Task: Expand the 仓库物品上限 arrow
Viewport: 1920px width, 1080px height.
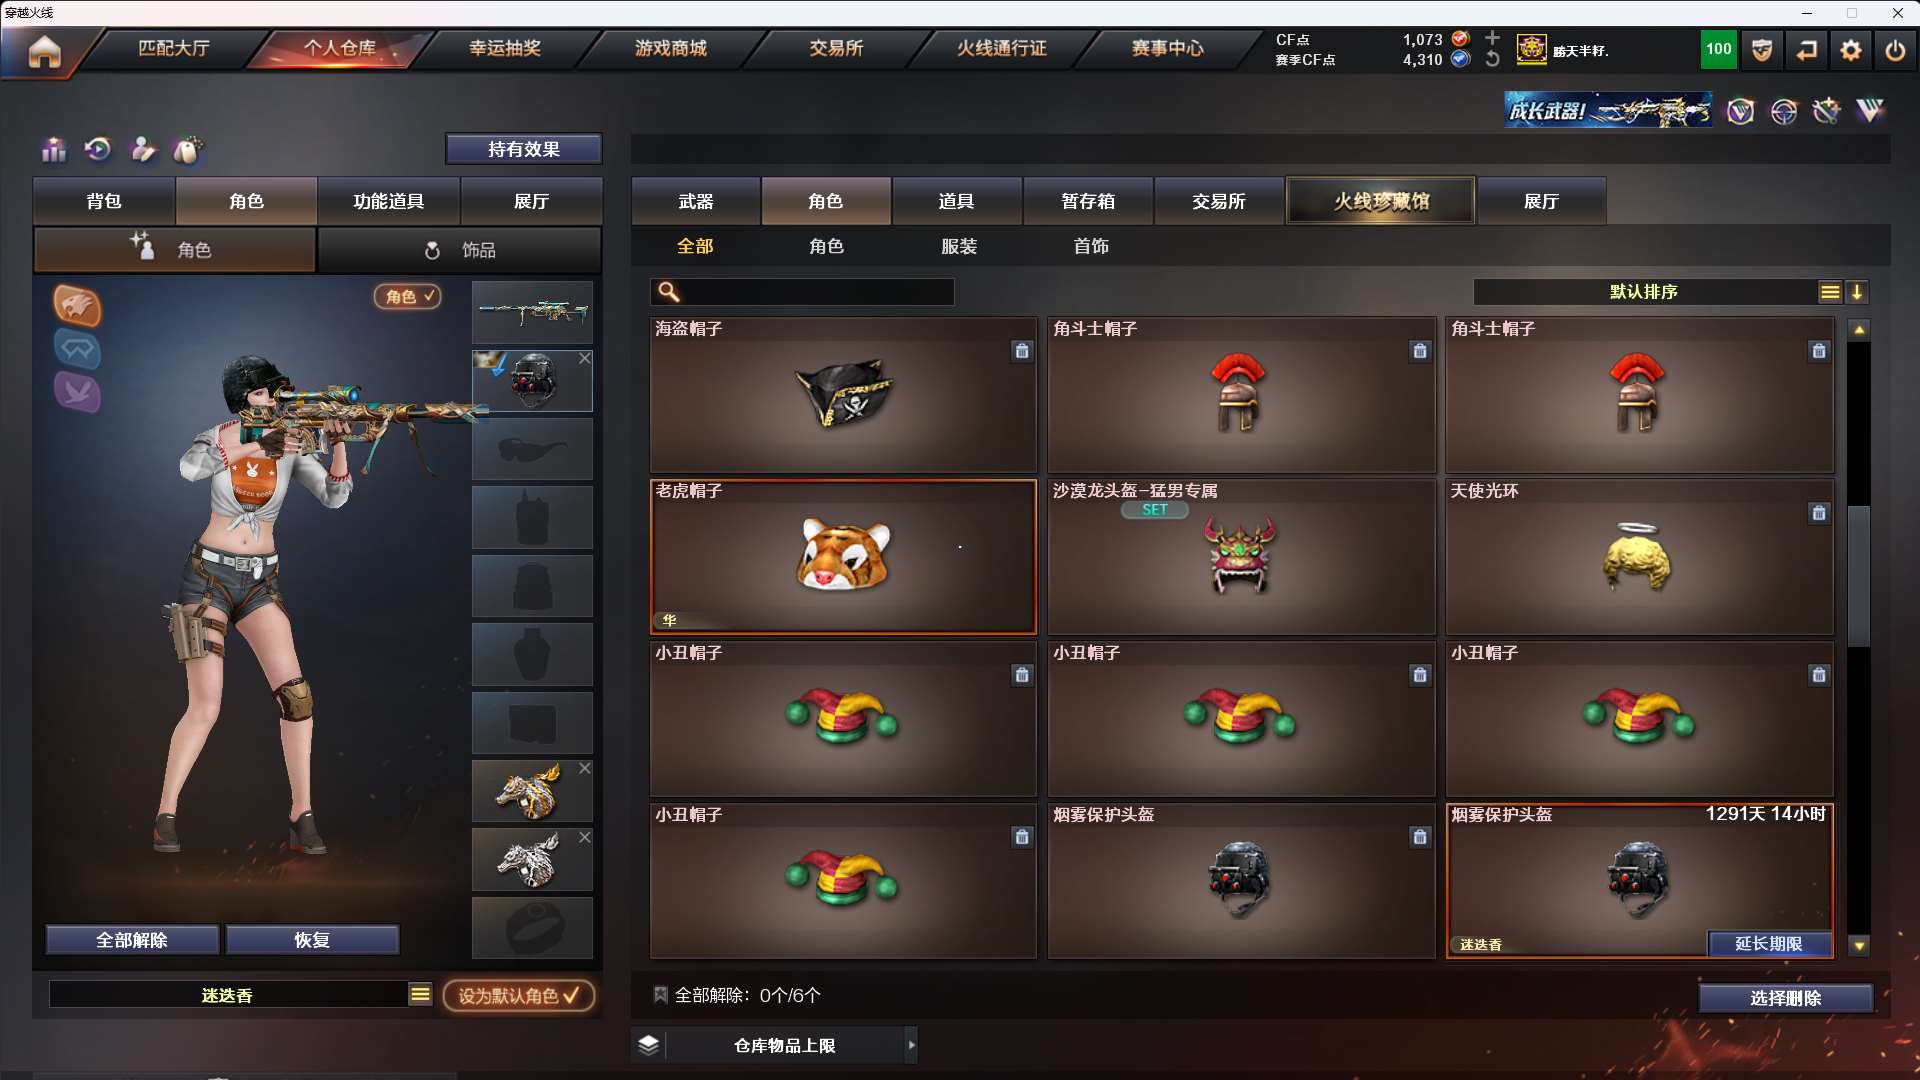Action: 911,1045
